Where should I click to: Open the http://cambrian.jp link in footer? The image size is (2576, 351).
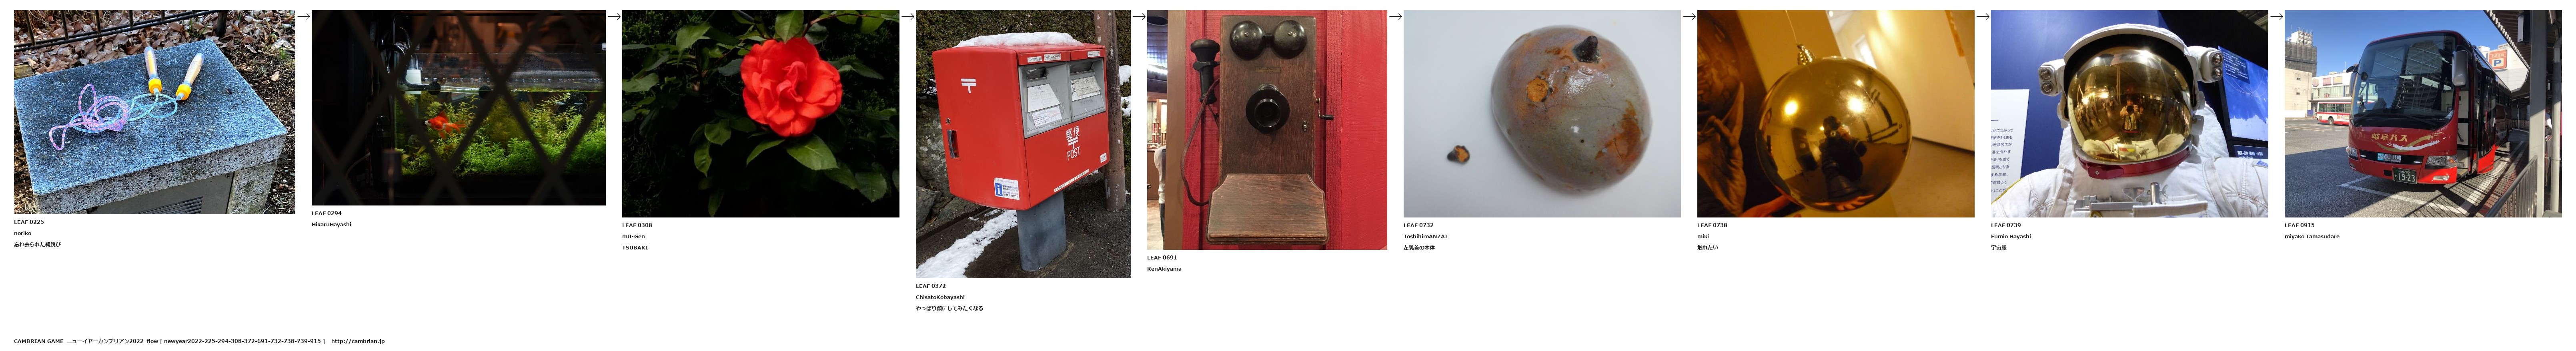pyautogui.click(x=358, y=341)
